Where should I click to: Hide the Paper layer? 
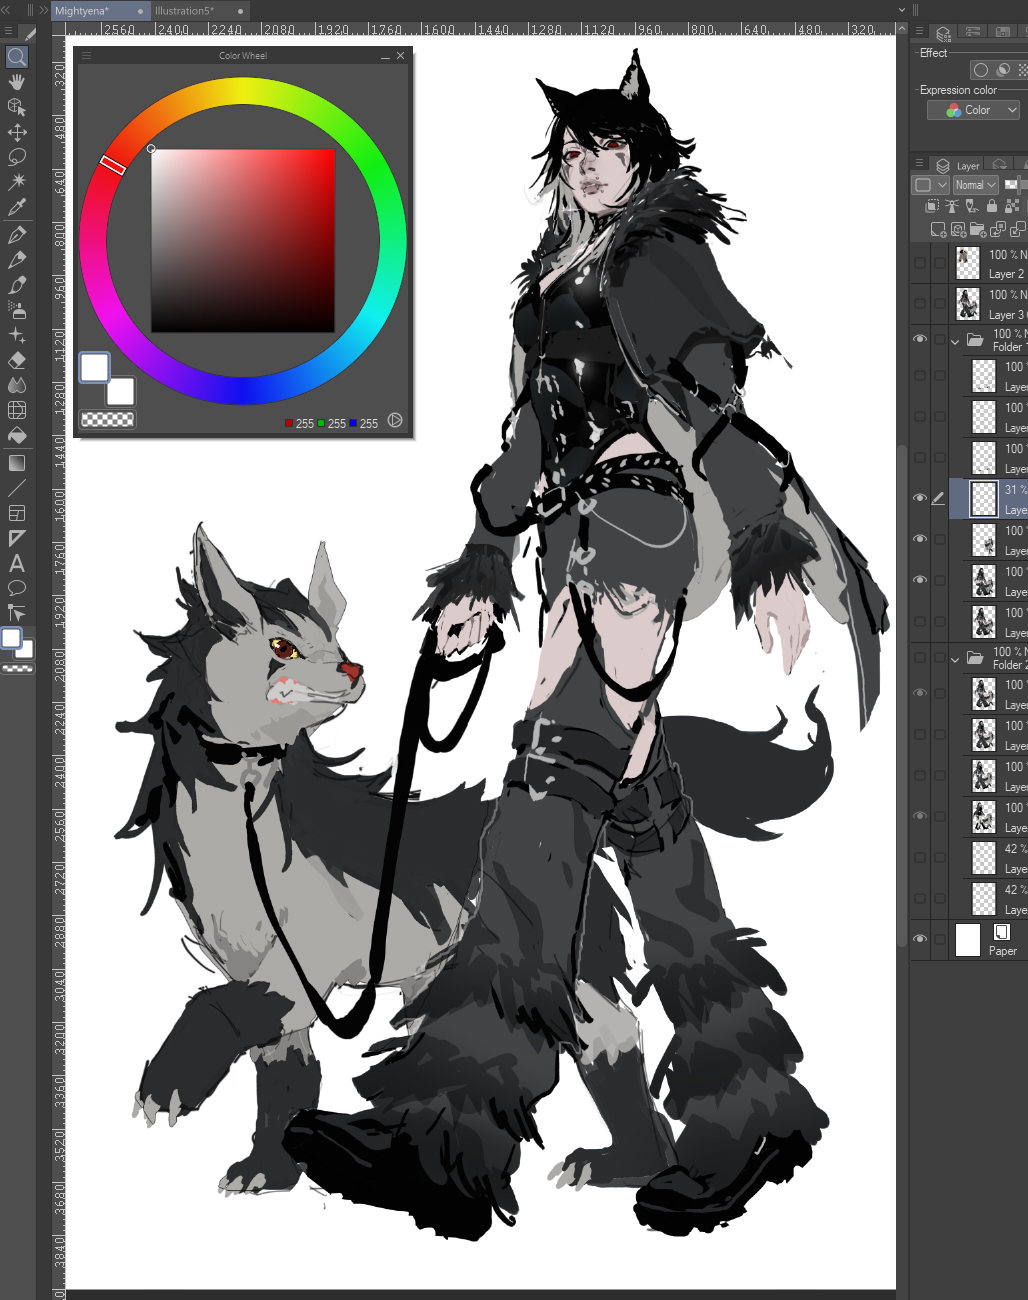(920, 939)
